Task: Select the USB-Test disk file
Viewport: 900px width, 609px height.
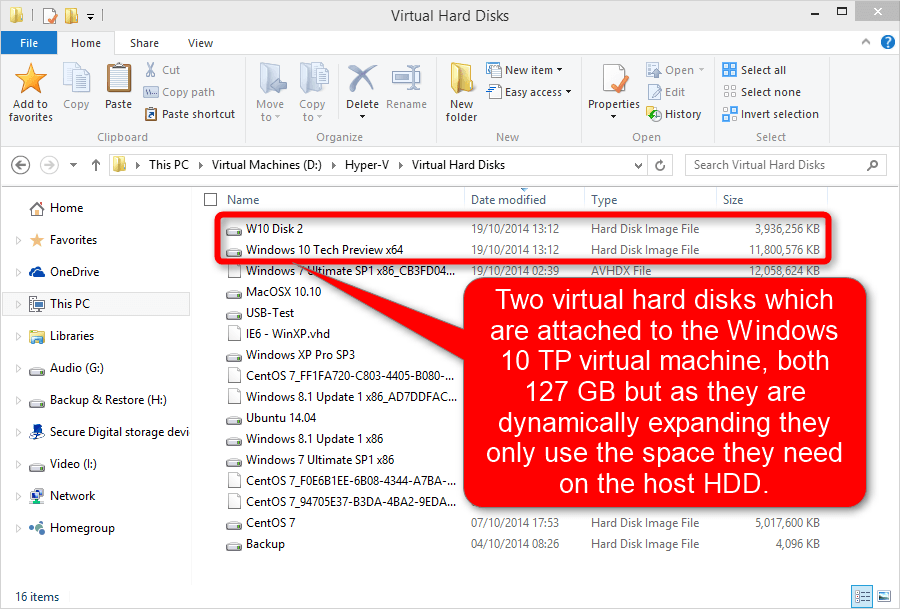Action: click(x=270, y=313)
